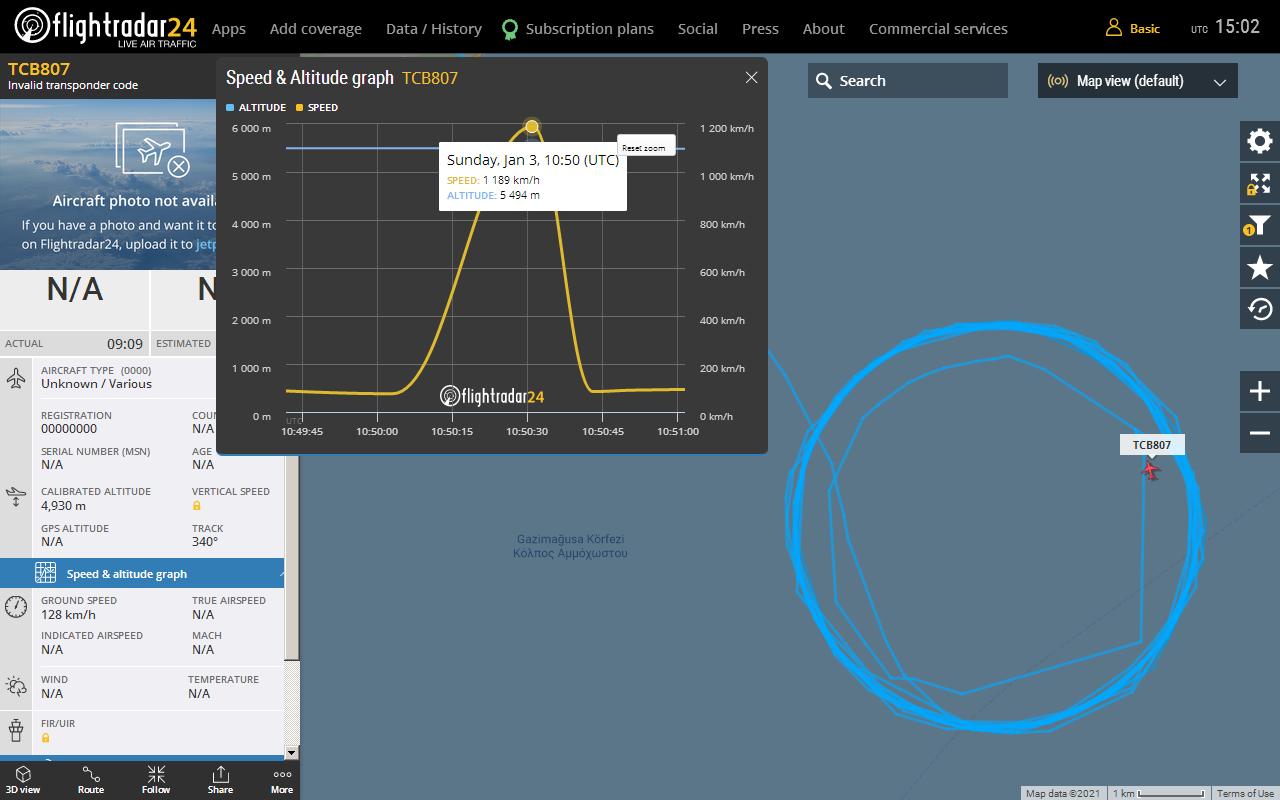Image resolution: width=1280 pixels, height=800 pixels.
Task: Click the speed gauge icon in panel
Action: point(16,607)
